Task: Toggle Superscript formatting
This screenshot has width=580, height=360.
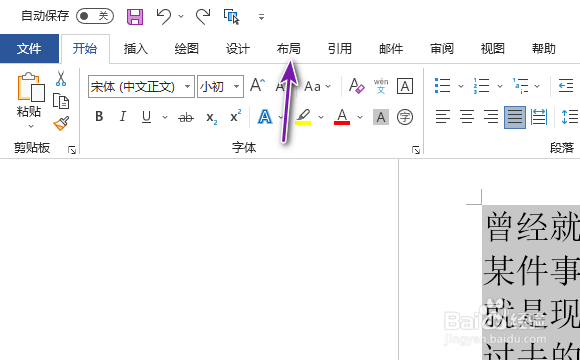Action: [x=236, y=116]
